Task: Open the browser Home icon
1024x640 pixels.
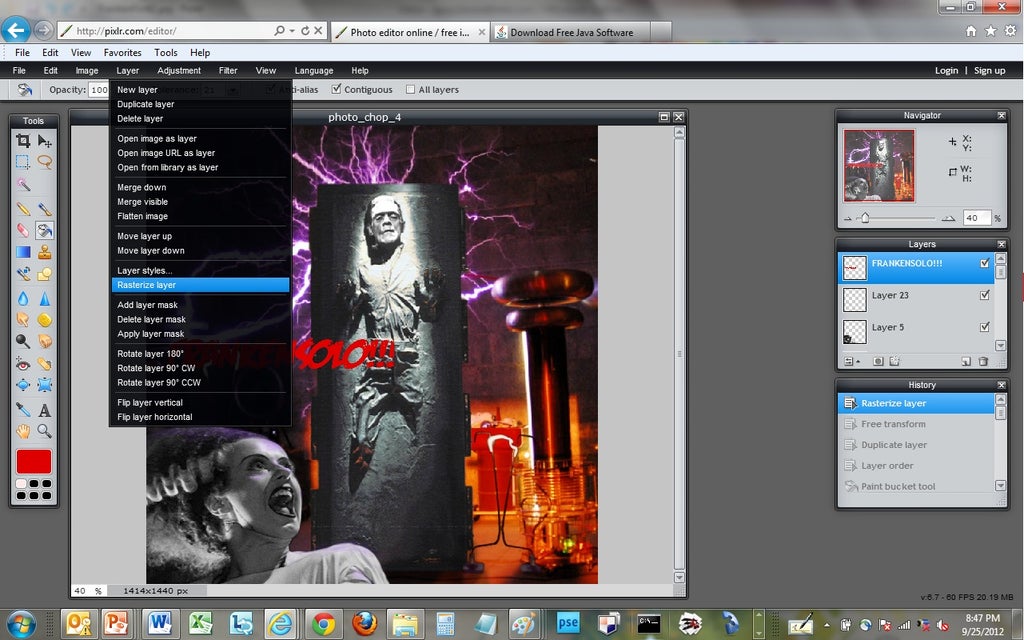Action: (x=971, y=31)
